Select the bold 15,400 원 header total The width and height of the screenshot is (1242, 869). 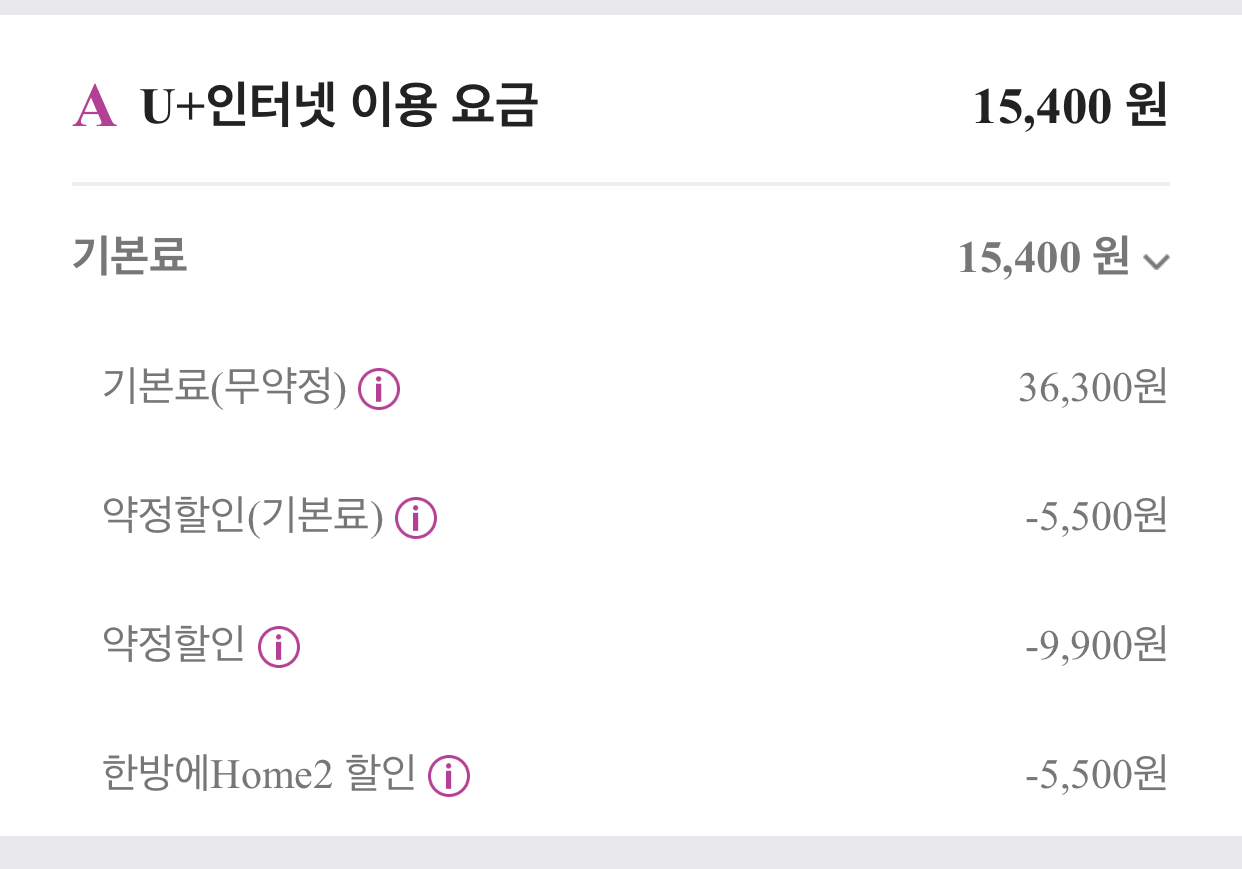(1070, 107)
